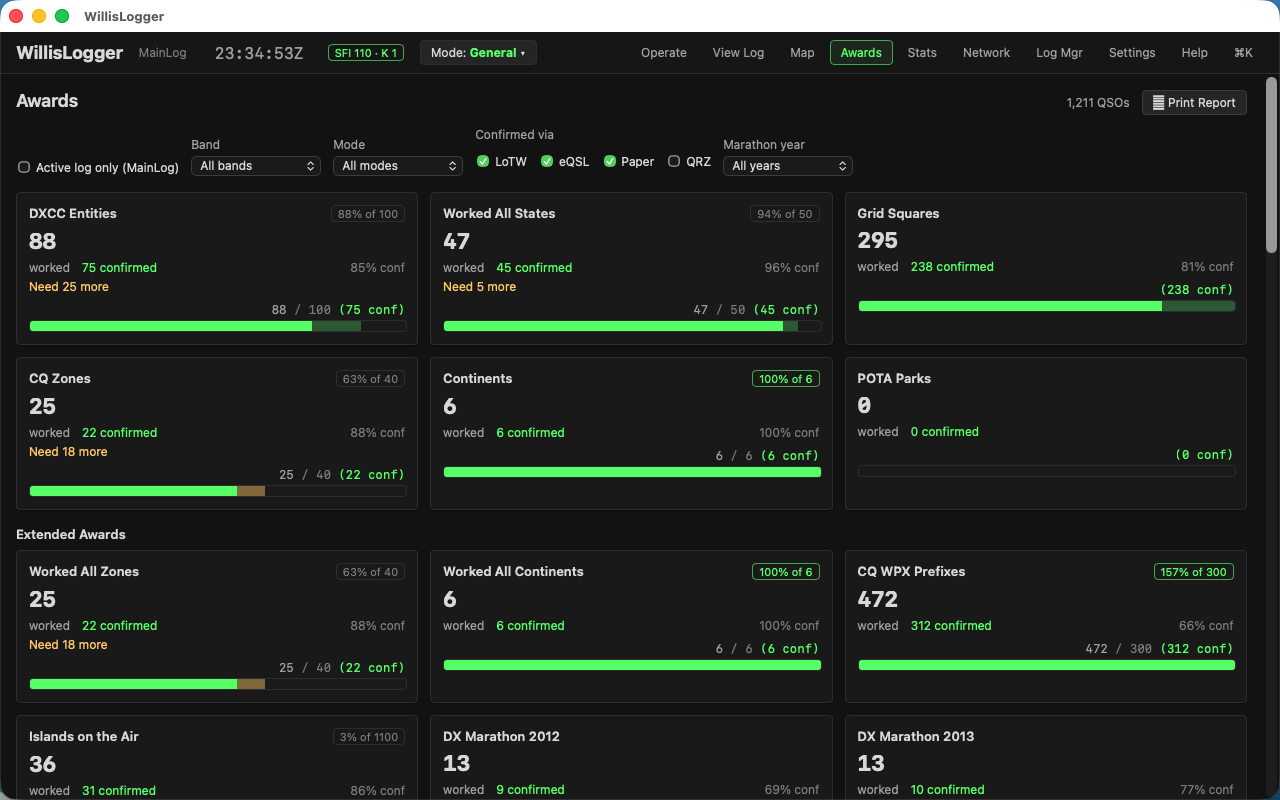Uncheck the eQSL confirmation checkbox
1280x800 pixels.
pos(547,161)
